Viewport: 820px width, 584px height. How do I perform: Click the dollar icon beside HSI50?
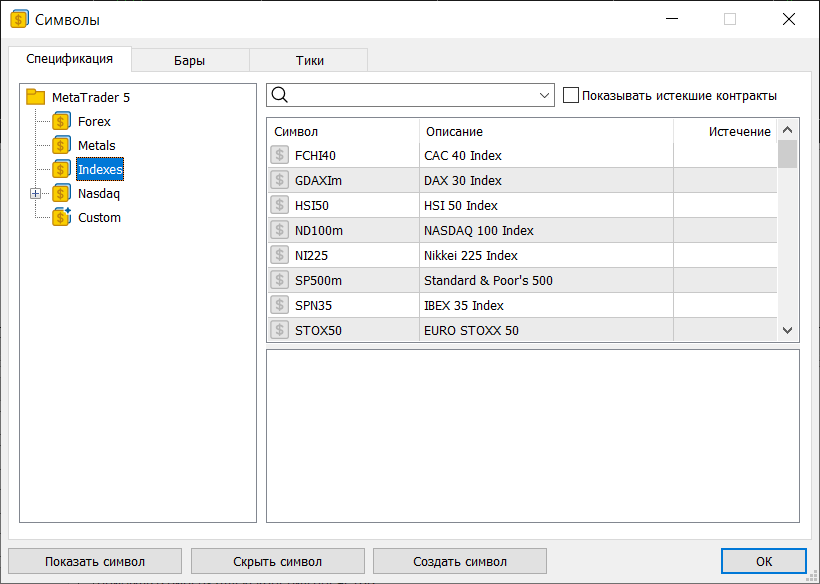279,205
